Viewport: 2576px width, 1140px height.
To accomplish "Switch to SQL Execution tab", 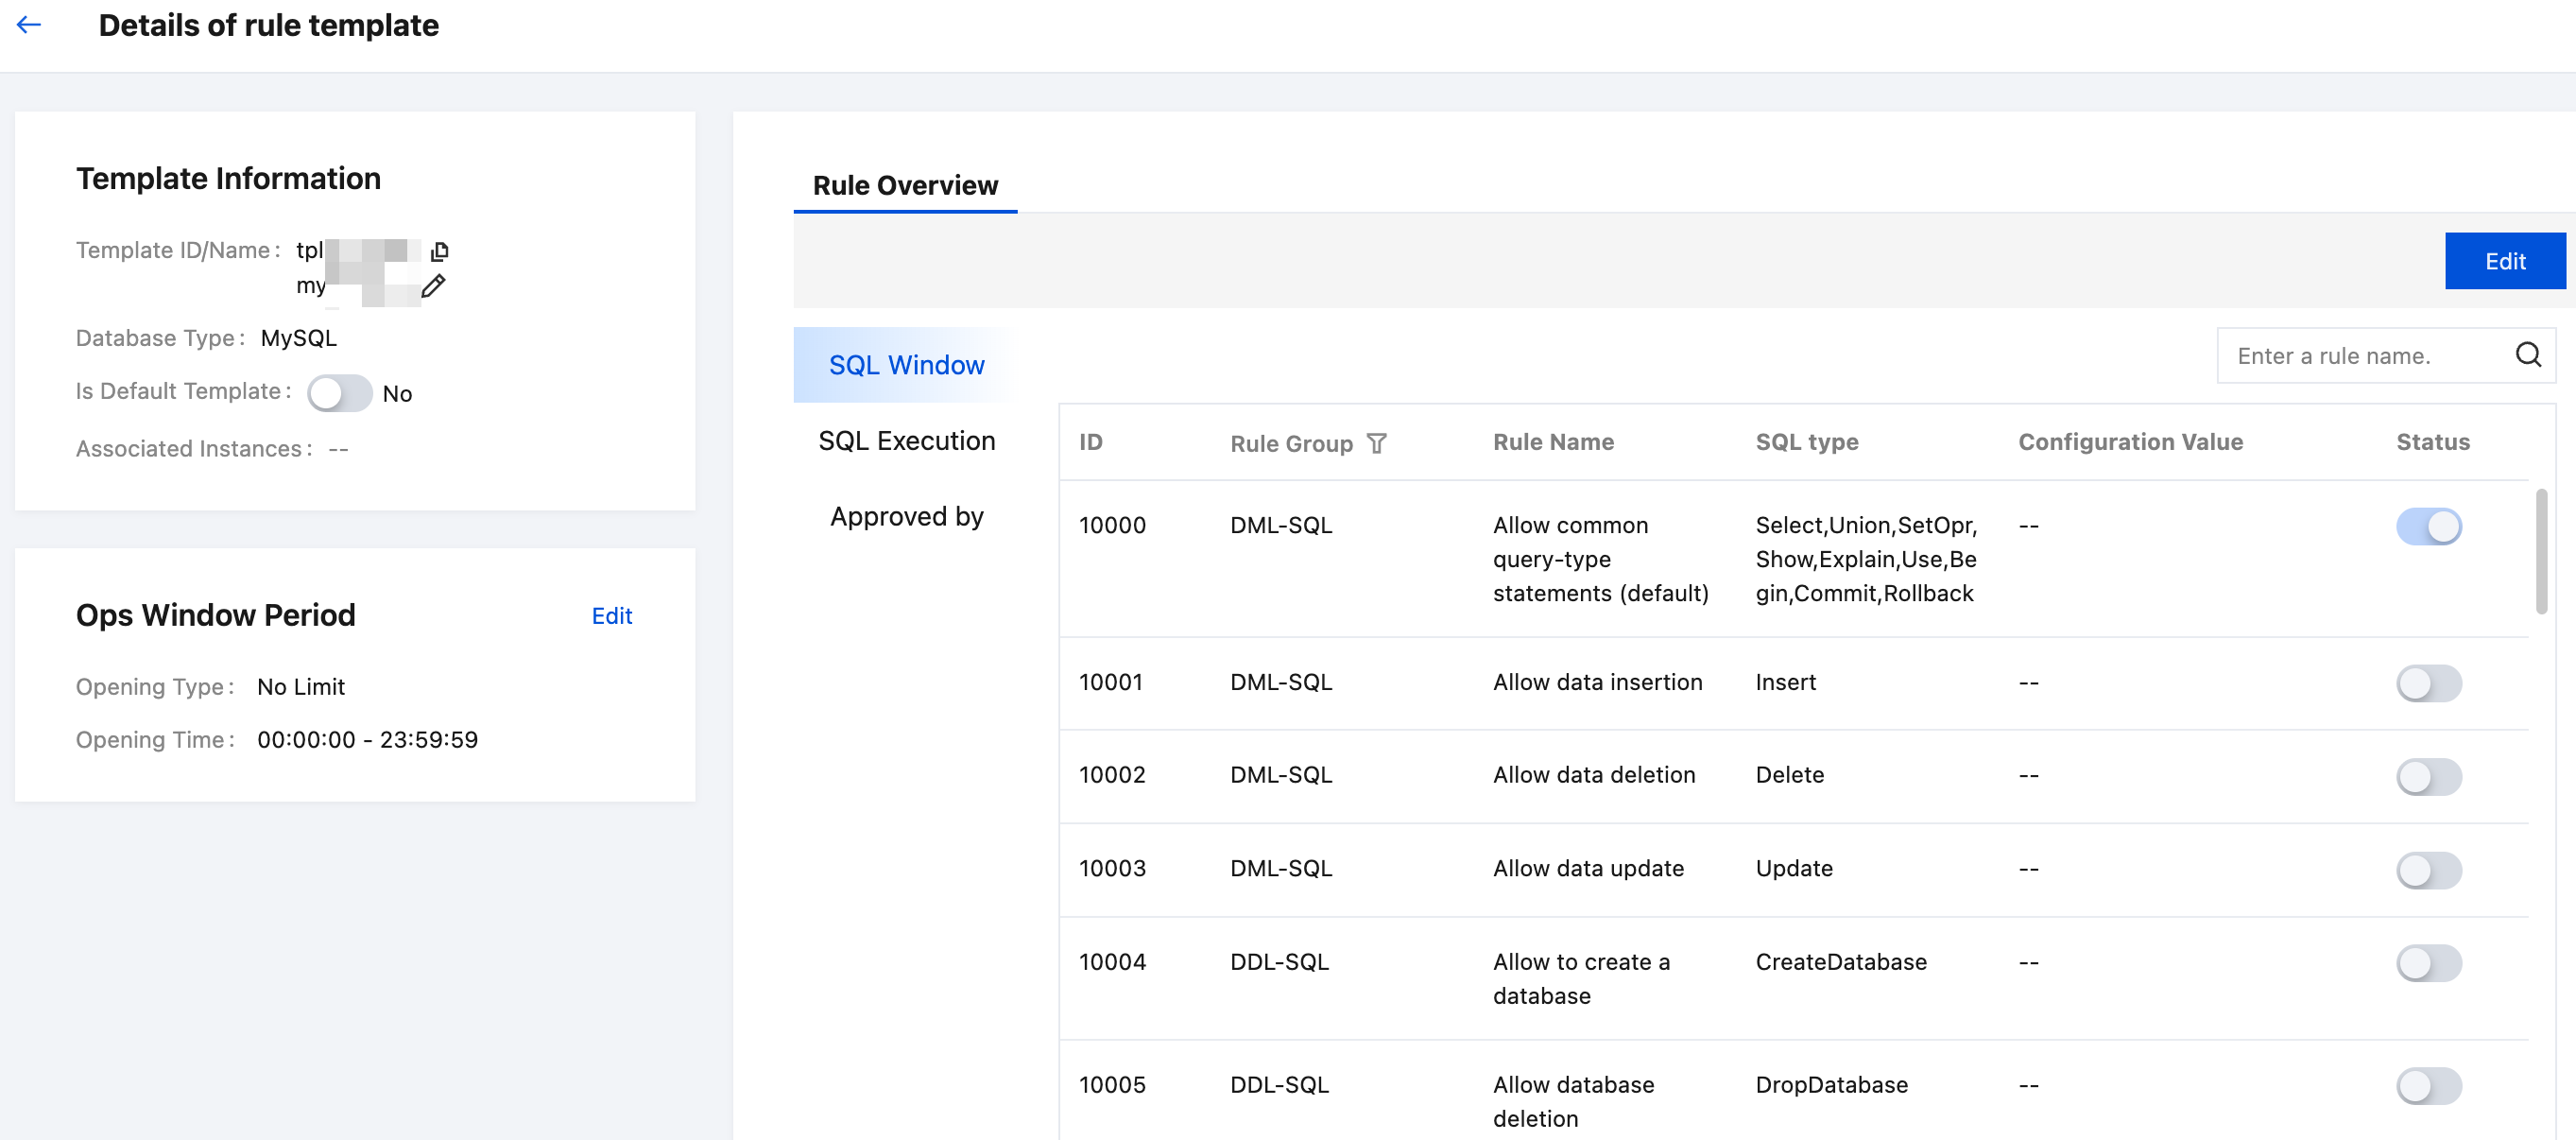I will [906, 441].
